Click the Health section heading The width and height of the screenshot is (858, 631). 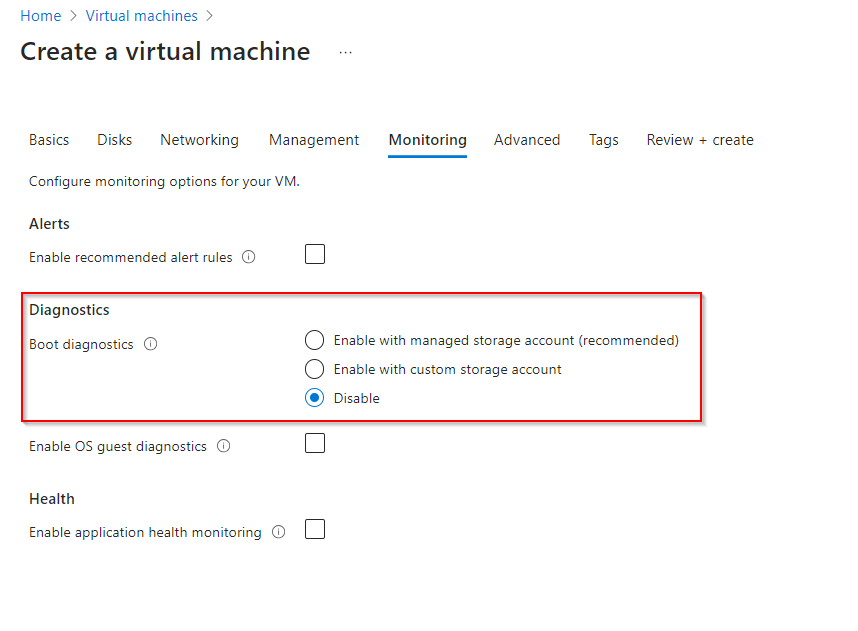[51, 499]
